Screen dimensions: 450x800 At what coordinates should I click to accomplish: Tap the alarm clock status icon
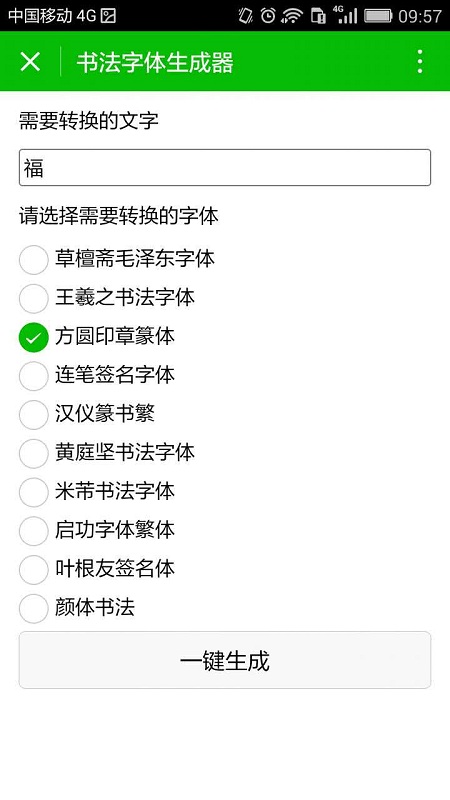pyautogui.click(x=268, y=16)
